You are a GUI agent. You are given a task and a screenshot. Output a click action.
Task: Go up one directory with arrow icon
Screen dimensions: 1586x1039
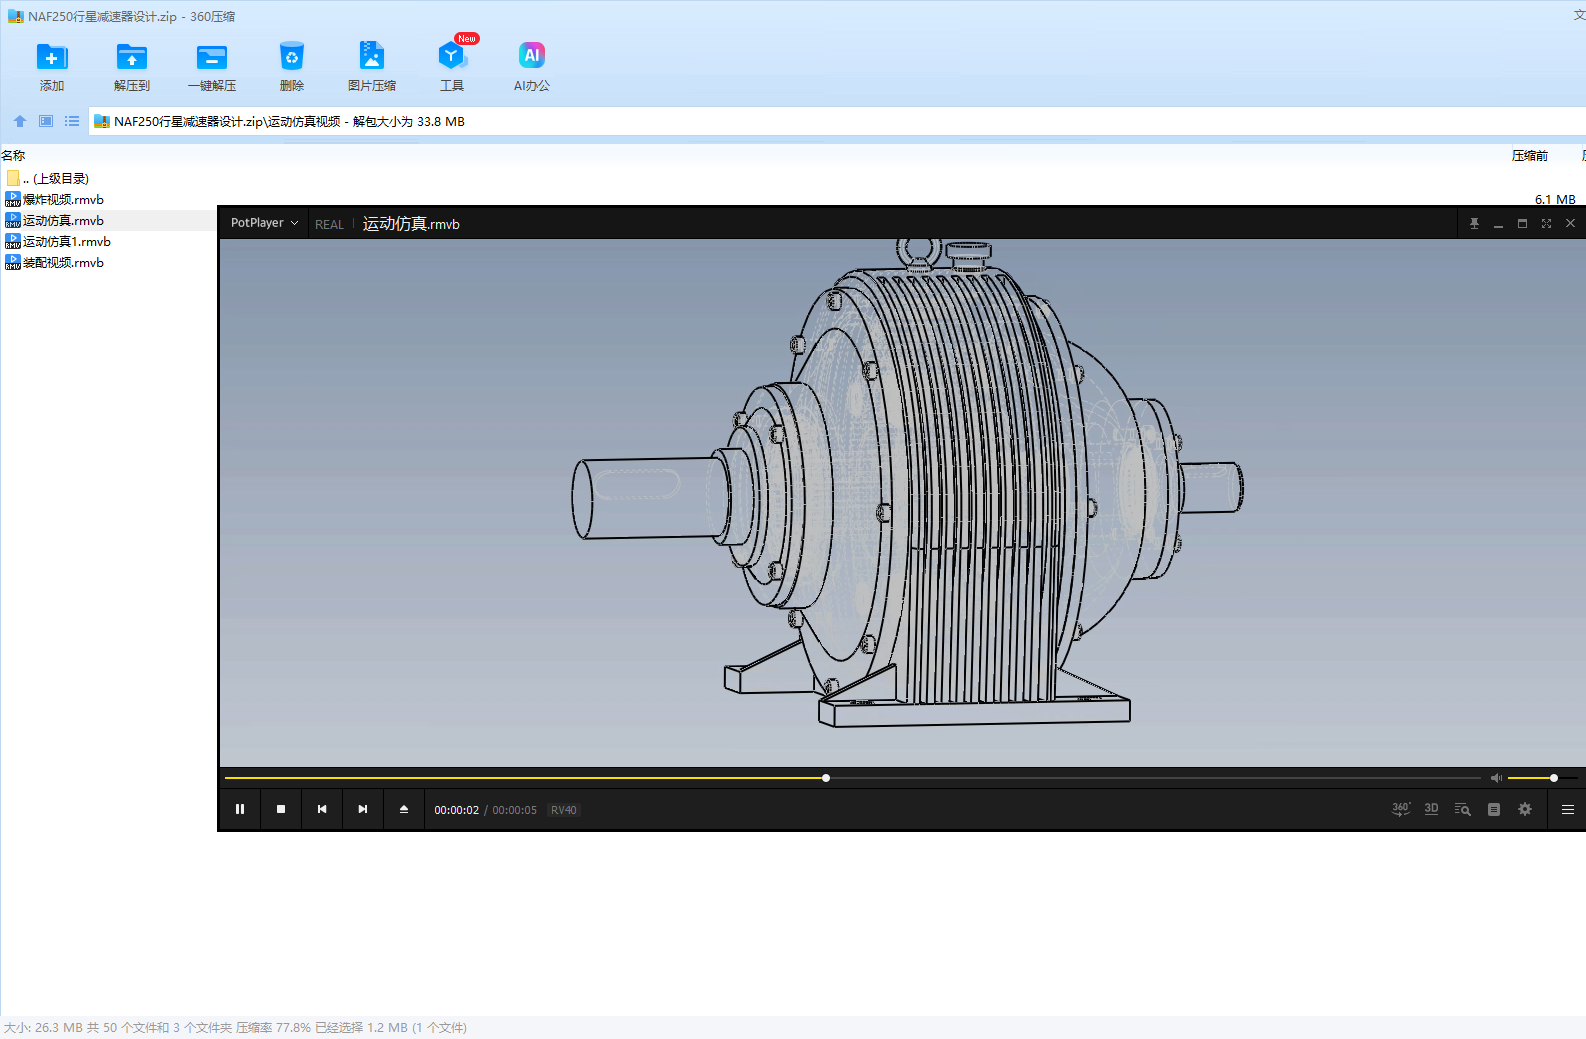(x=20, y=121)
